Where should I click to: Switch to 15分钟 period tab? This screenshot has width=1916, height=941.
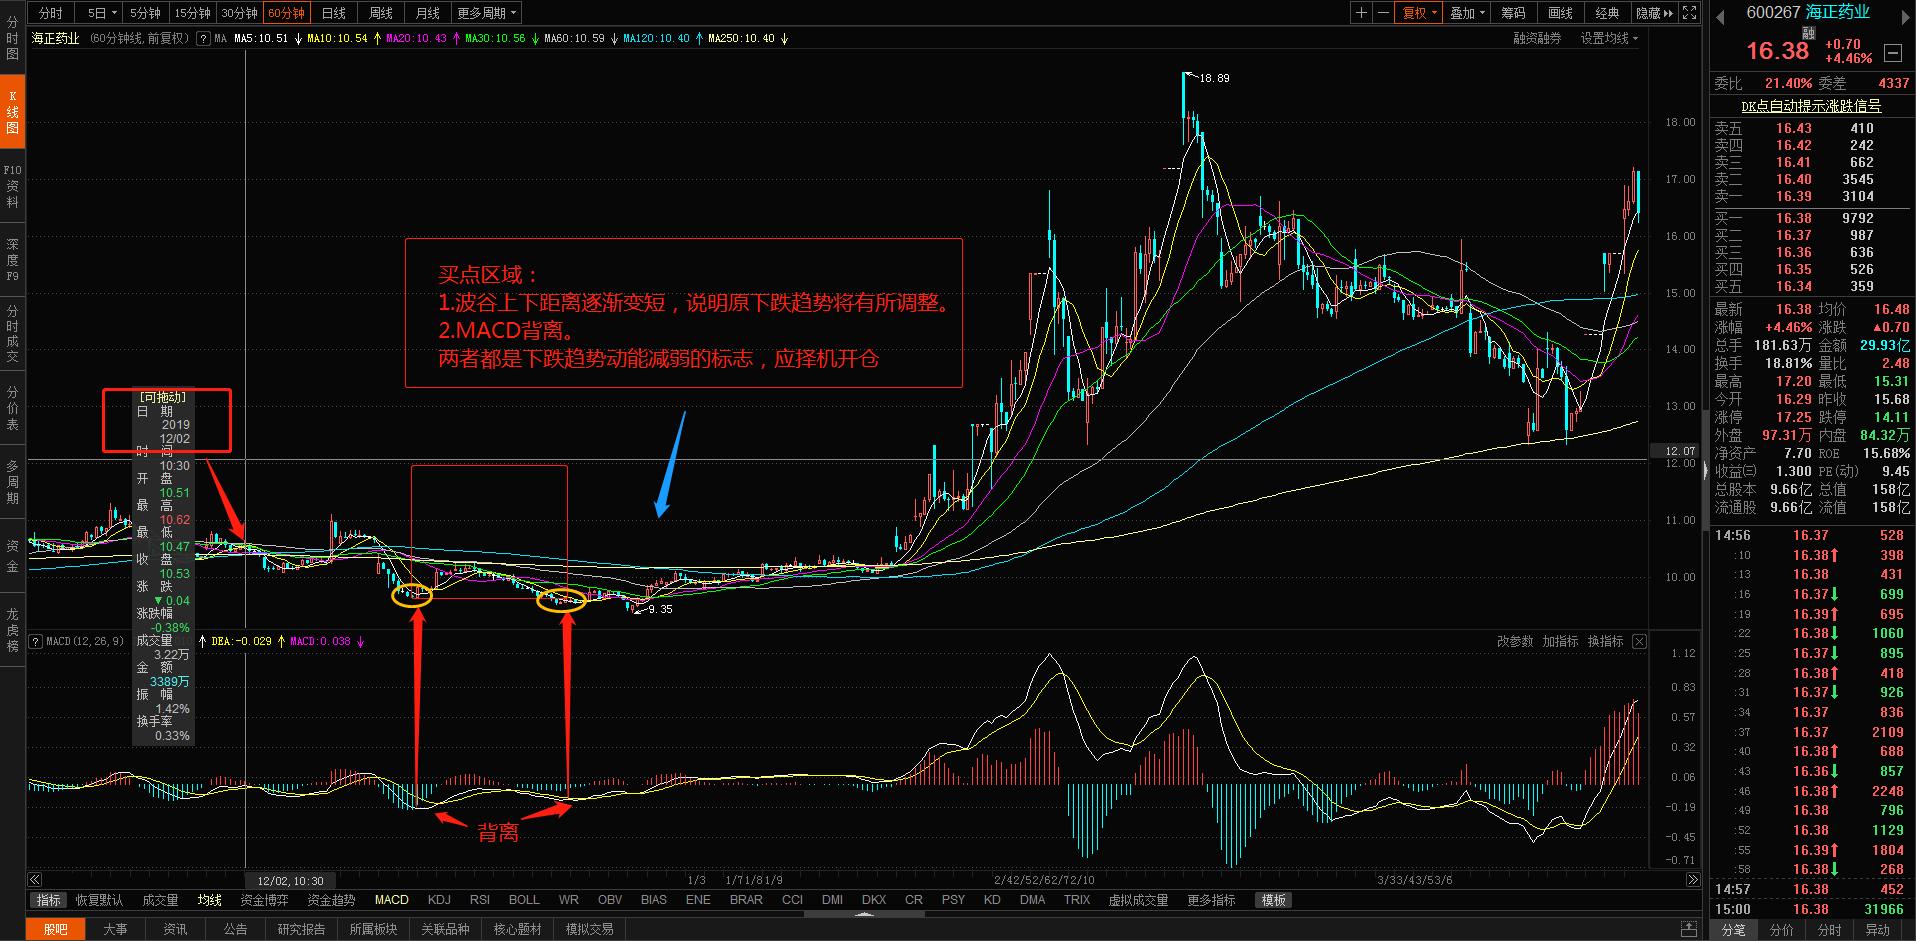(192, 13)
